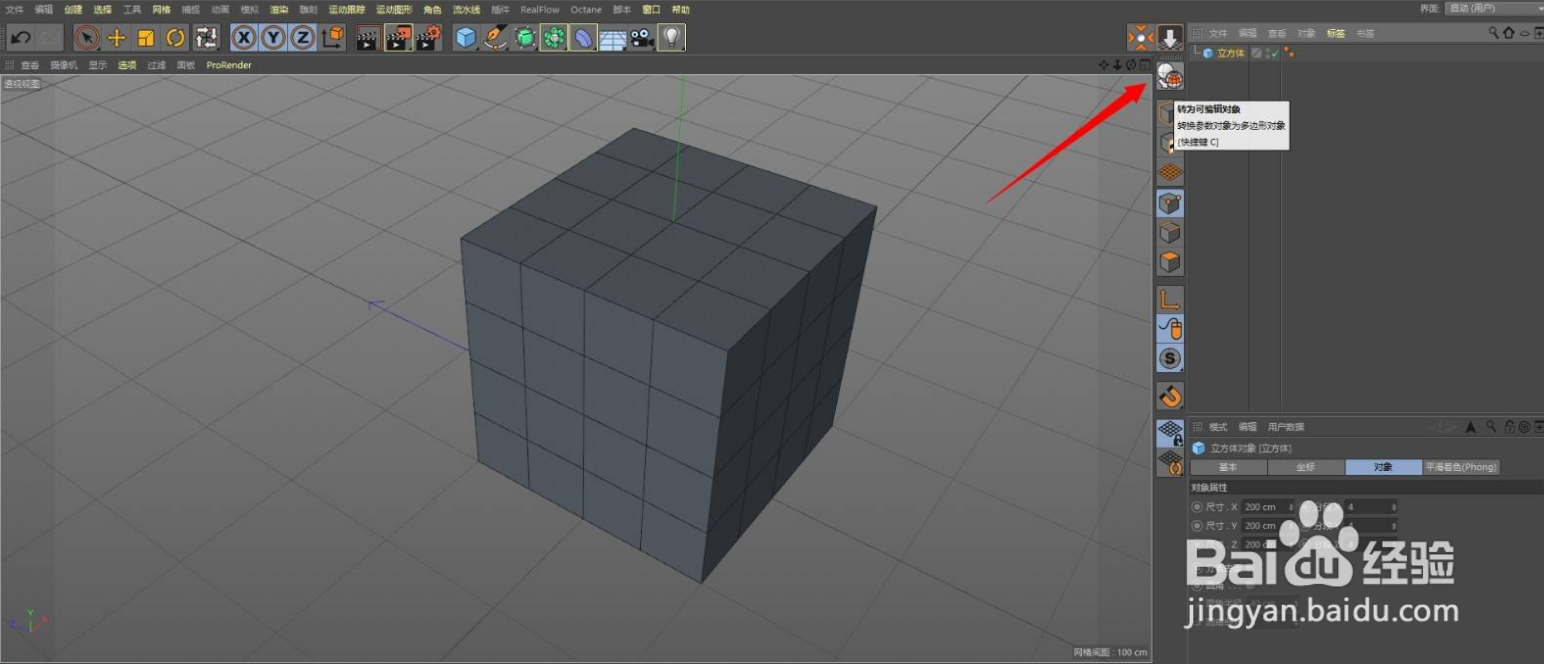The width and height of the screenshot is (1544, 664).
Task: Switch to Points mode
Action: click(1170, 204)
